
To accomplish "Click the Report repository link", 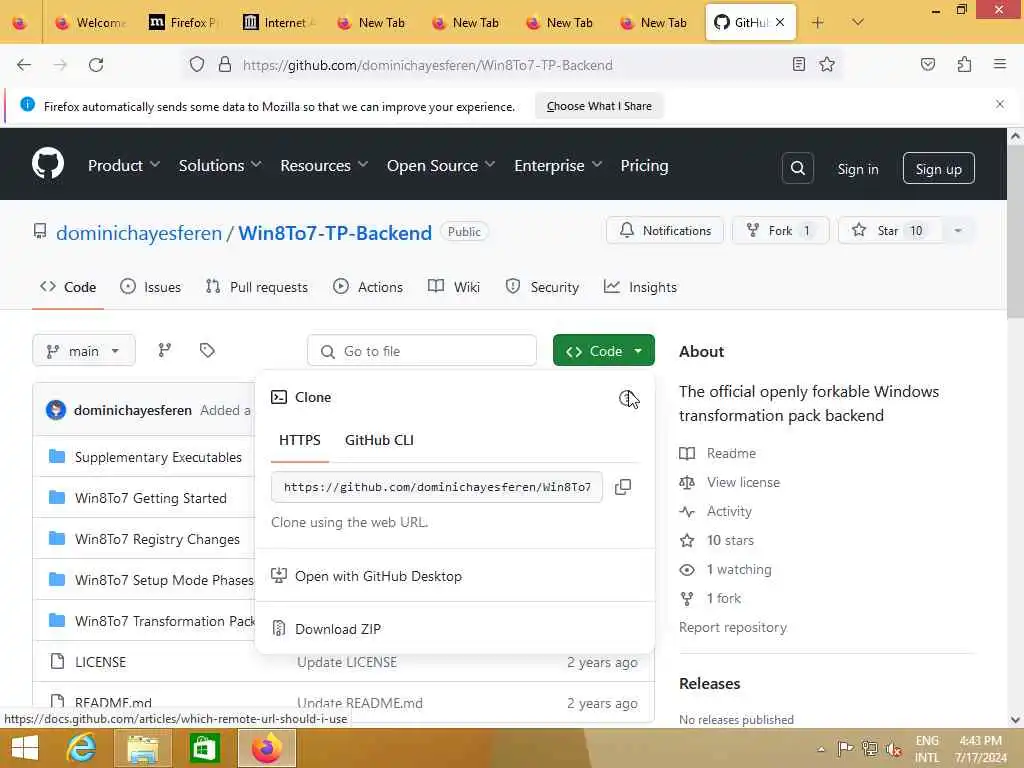I will 733,627.
